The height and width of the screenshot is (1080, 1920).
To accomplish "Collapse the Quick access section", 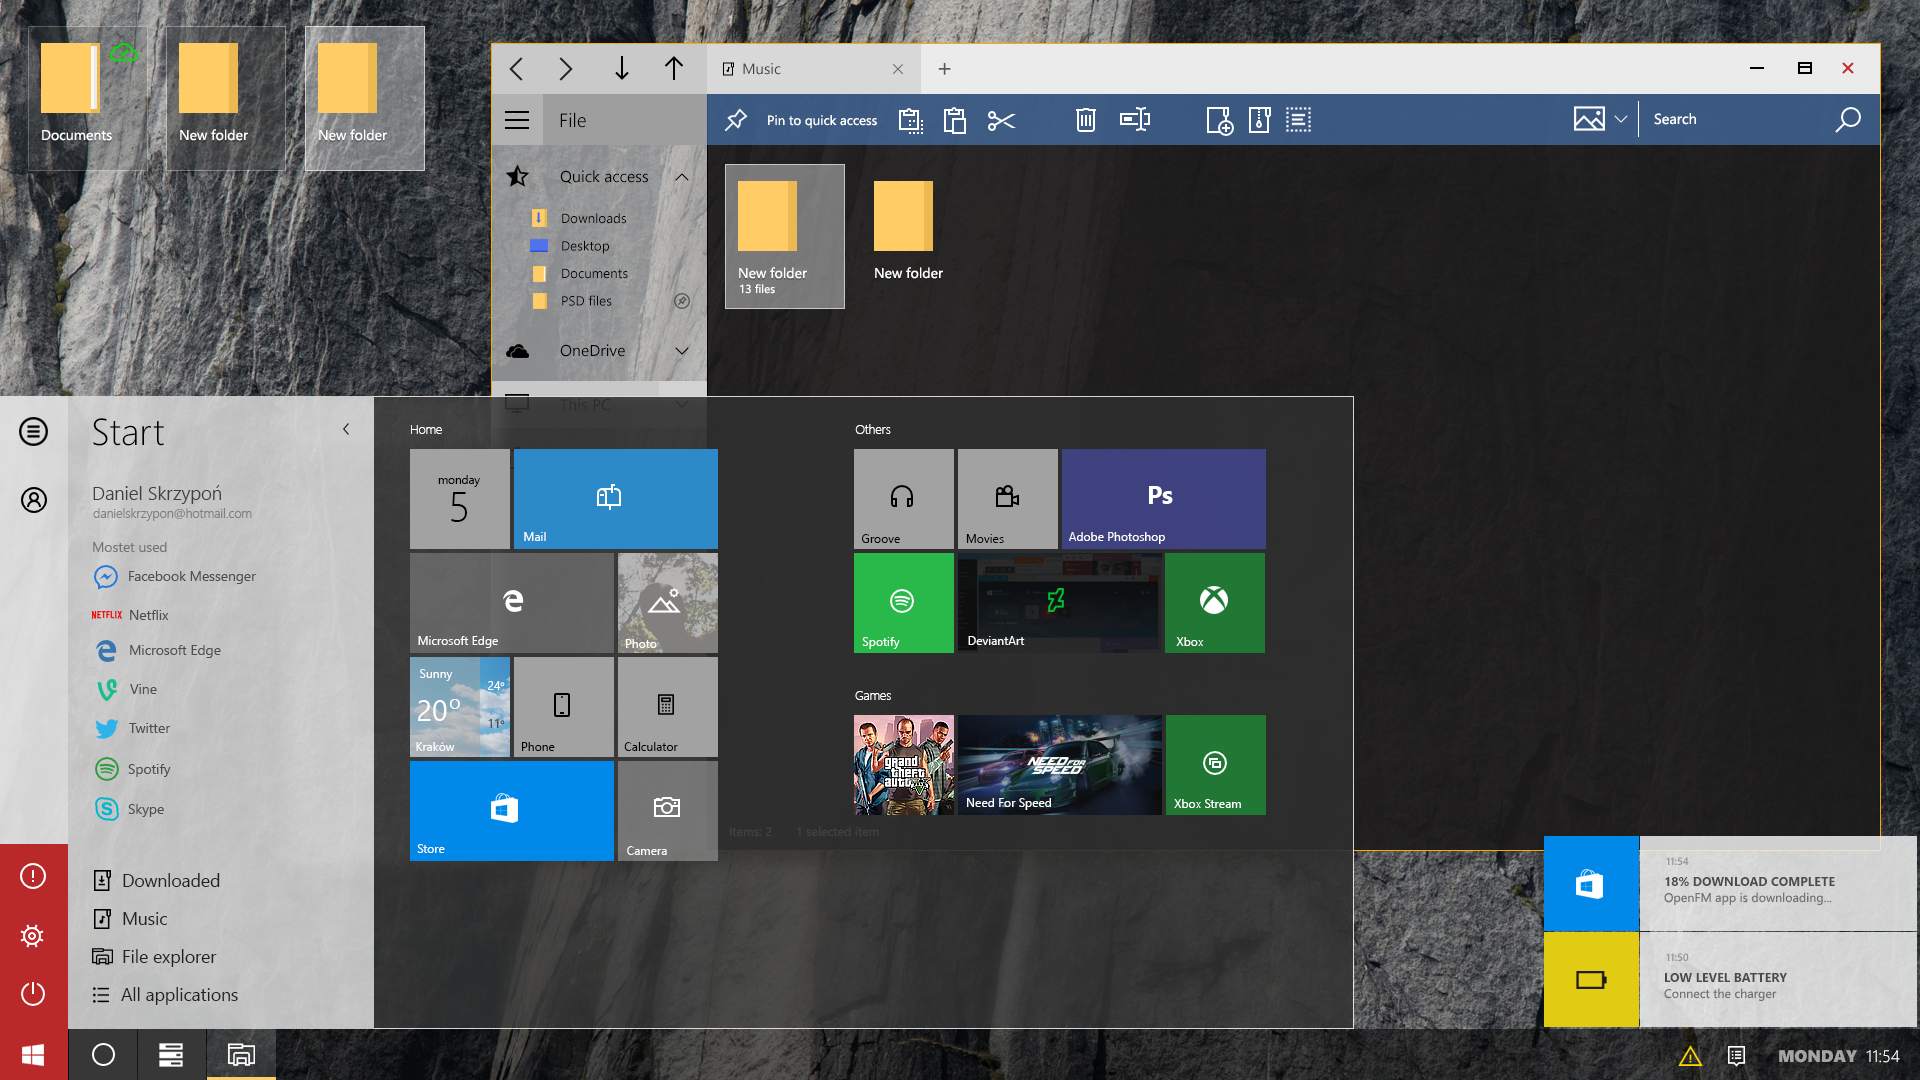I will click(x=682, y=177).
